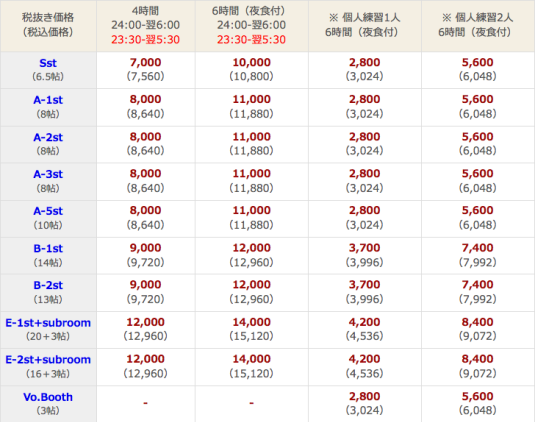
Task: Click E-2st+subroom 4-hour price 12,000
Action: click(x=145, y=359)
